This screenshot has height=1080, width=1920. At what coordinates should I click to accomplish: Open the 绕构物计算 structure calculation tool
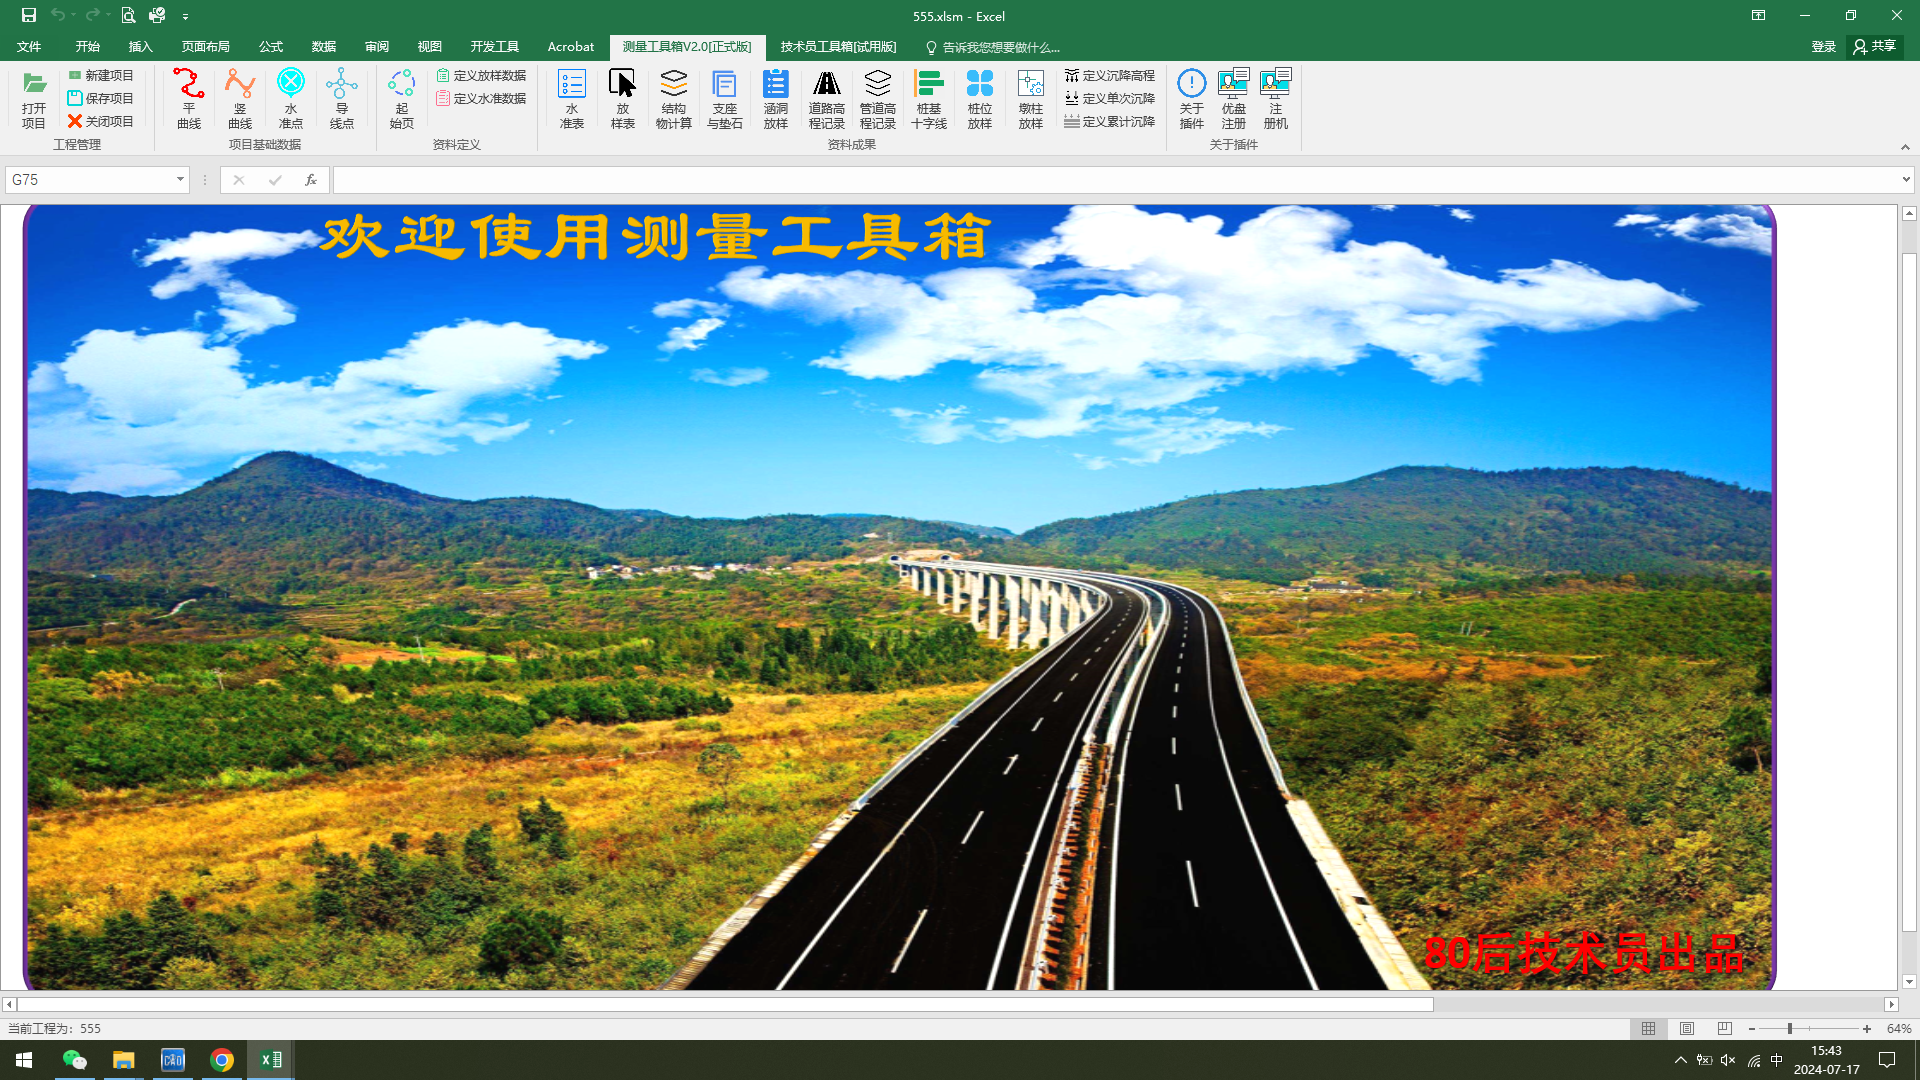point(673,99)
